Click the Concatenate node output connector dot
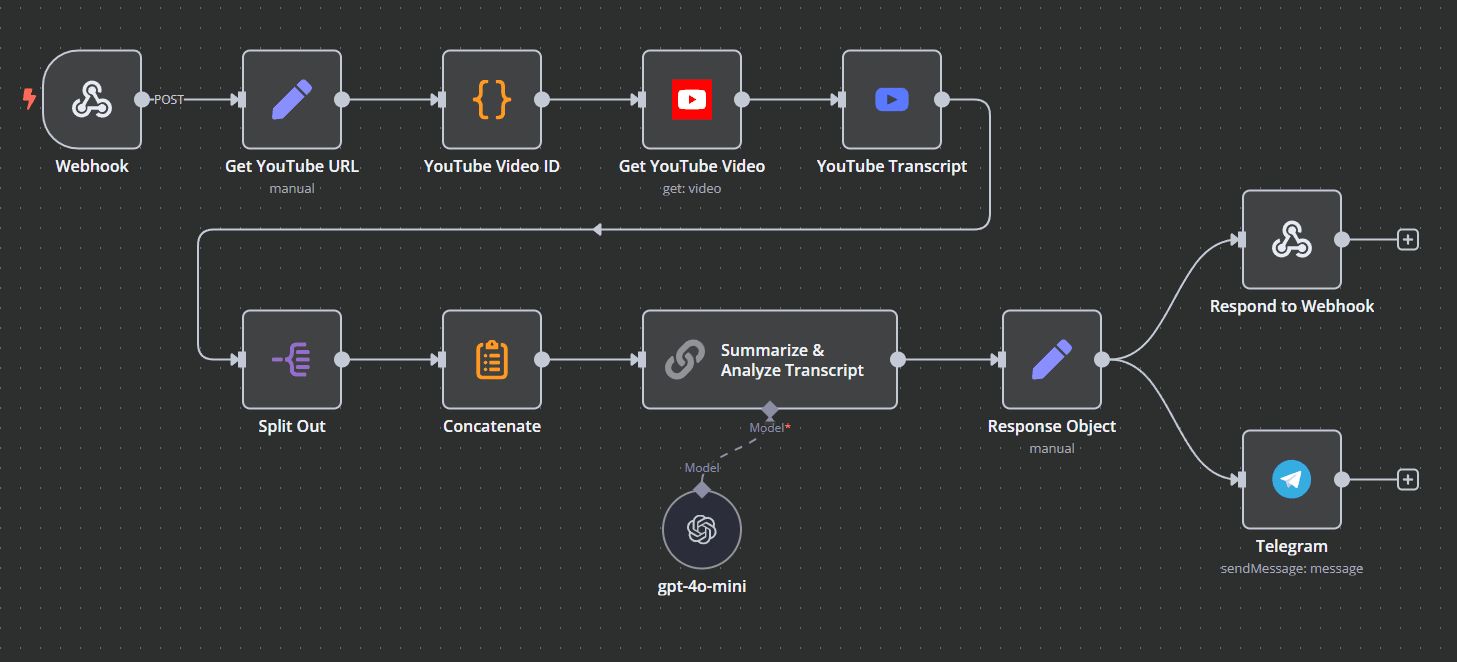Screen dimensions: 1457x662 (x=542, y=360)
